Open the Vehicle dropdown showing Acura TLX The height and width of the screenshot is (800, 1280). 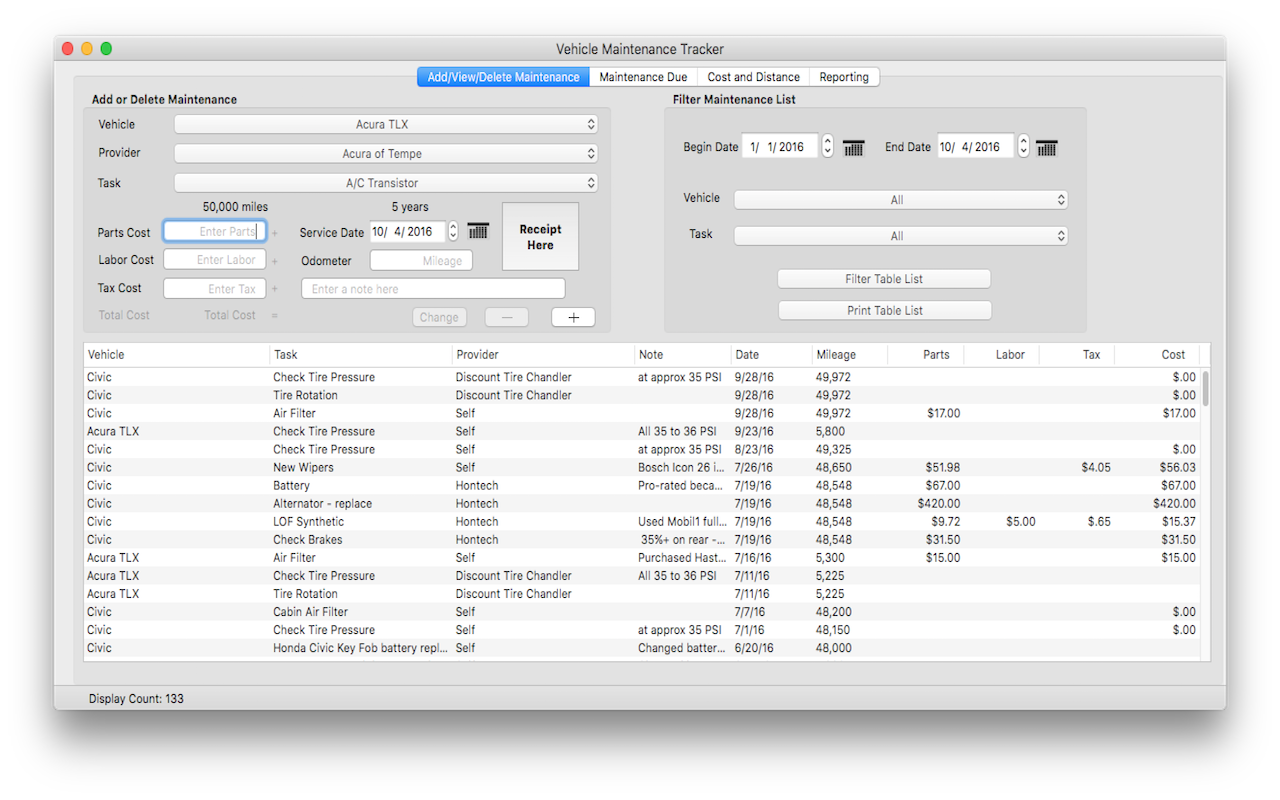(x=384, y=124)
